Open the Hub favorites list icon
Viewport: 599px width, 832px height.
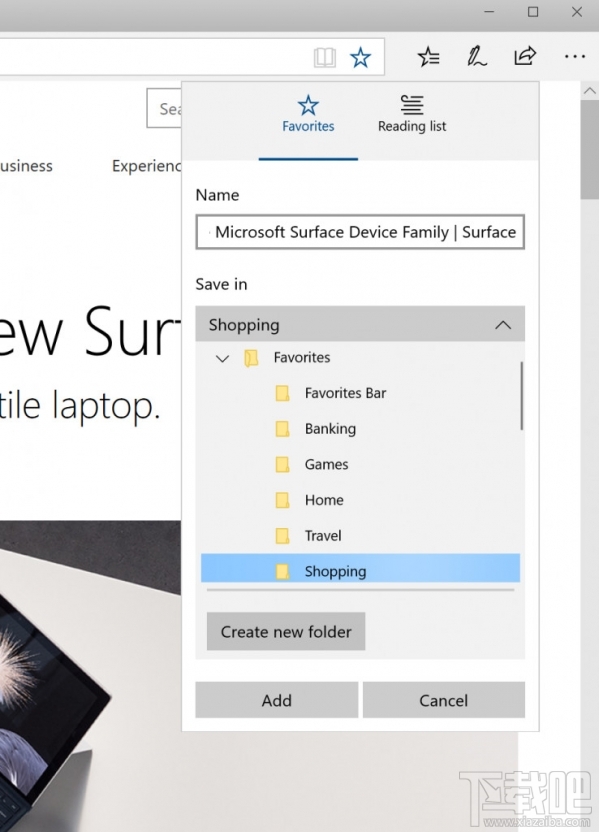(x=428, y=57)
